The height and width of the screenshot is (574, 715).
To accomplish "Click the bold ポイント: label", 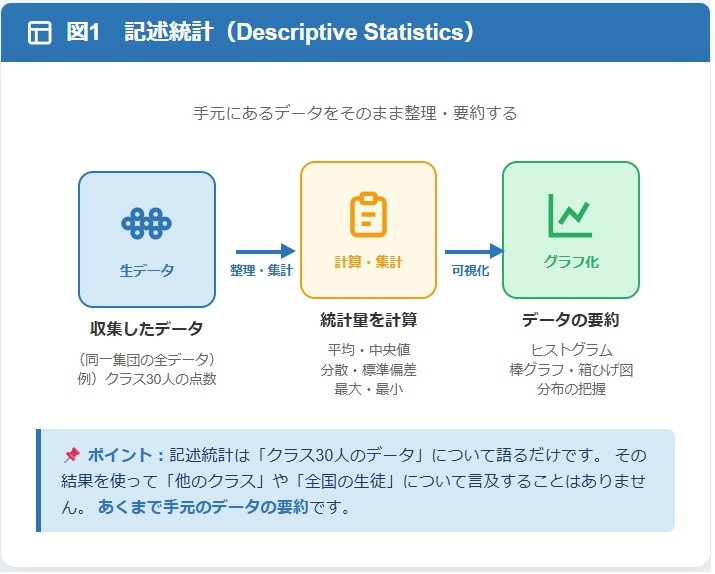I will pyautogui.click(x=125, y=455).
